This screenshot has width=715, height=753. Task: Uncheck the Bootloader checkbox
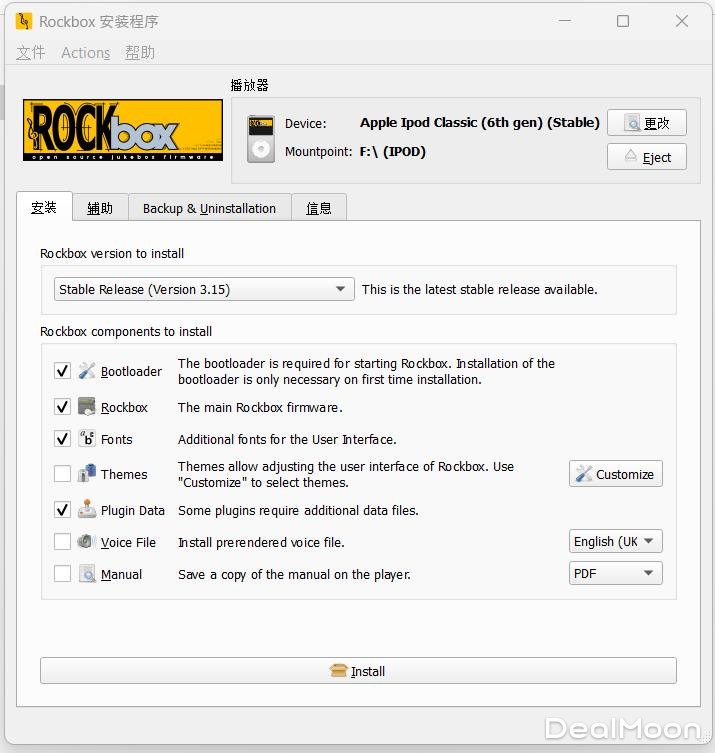tap(62, 371)
